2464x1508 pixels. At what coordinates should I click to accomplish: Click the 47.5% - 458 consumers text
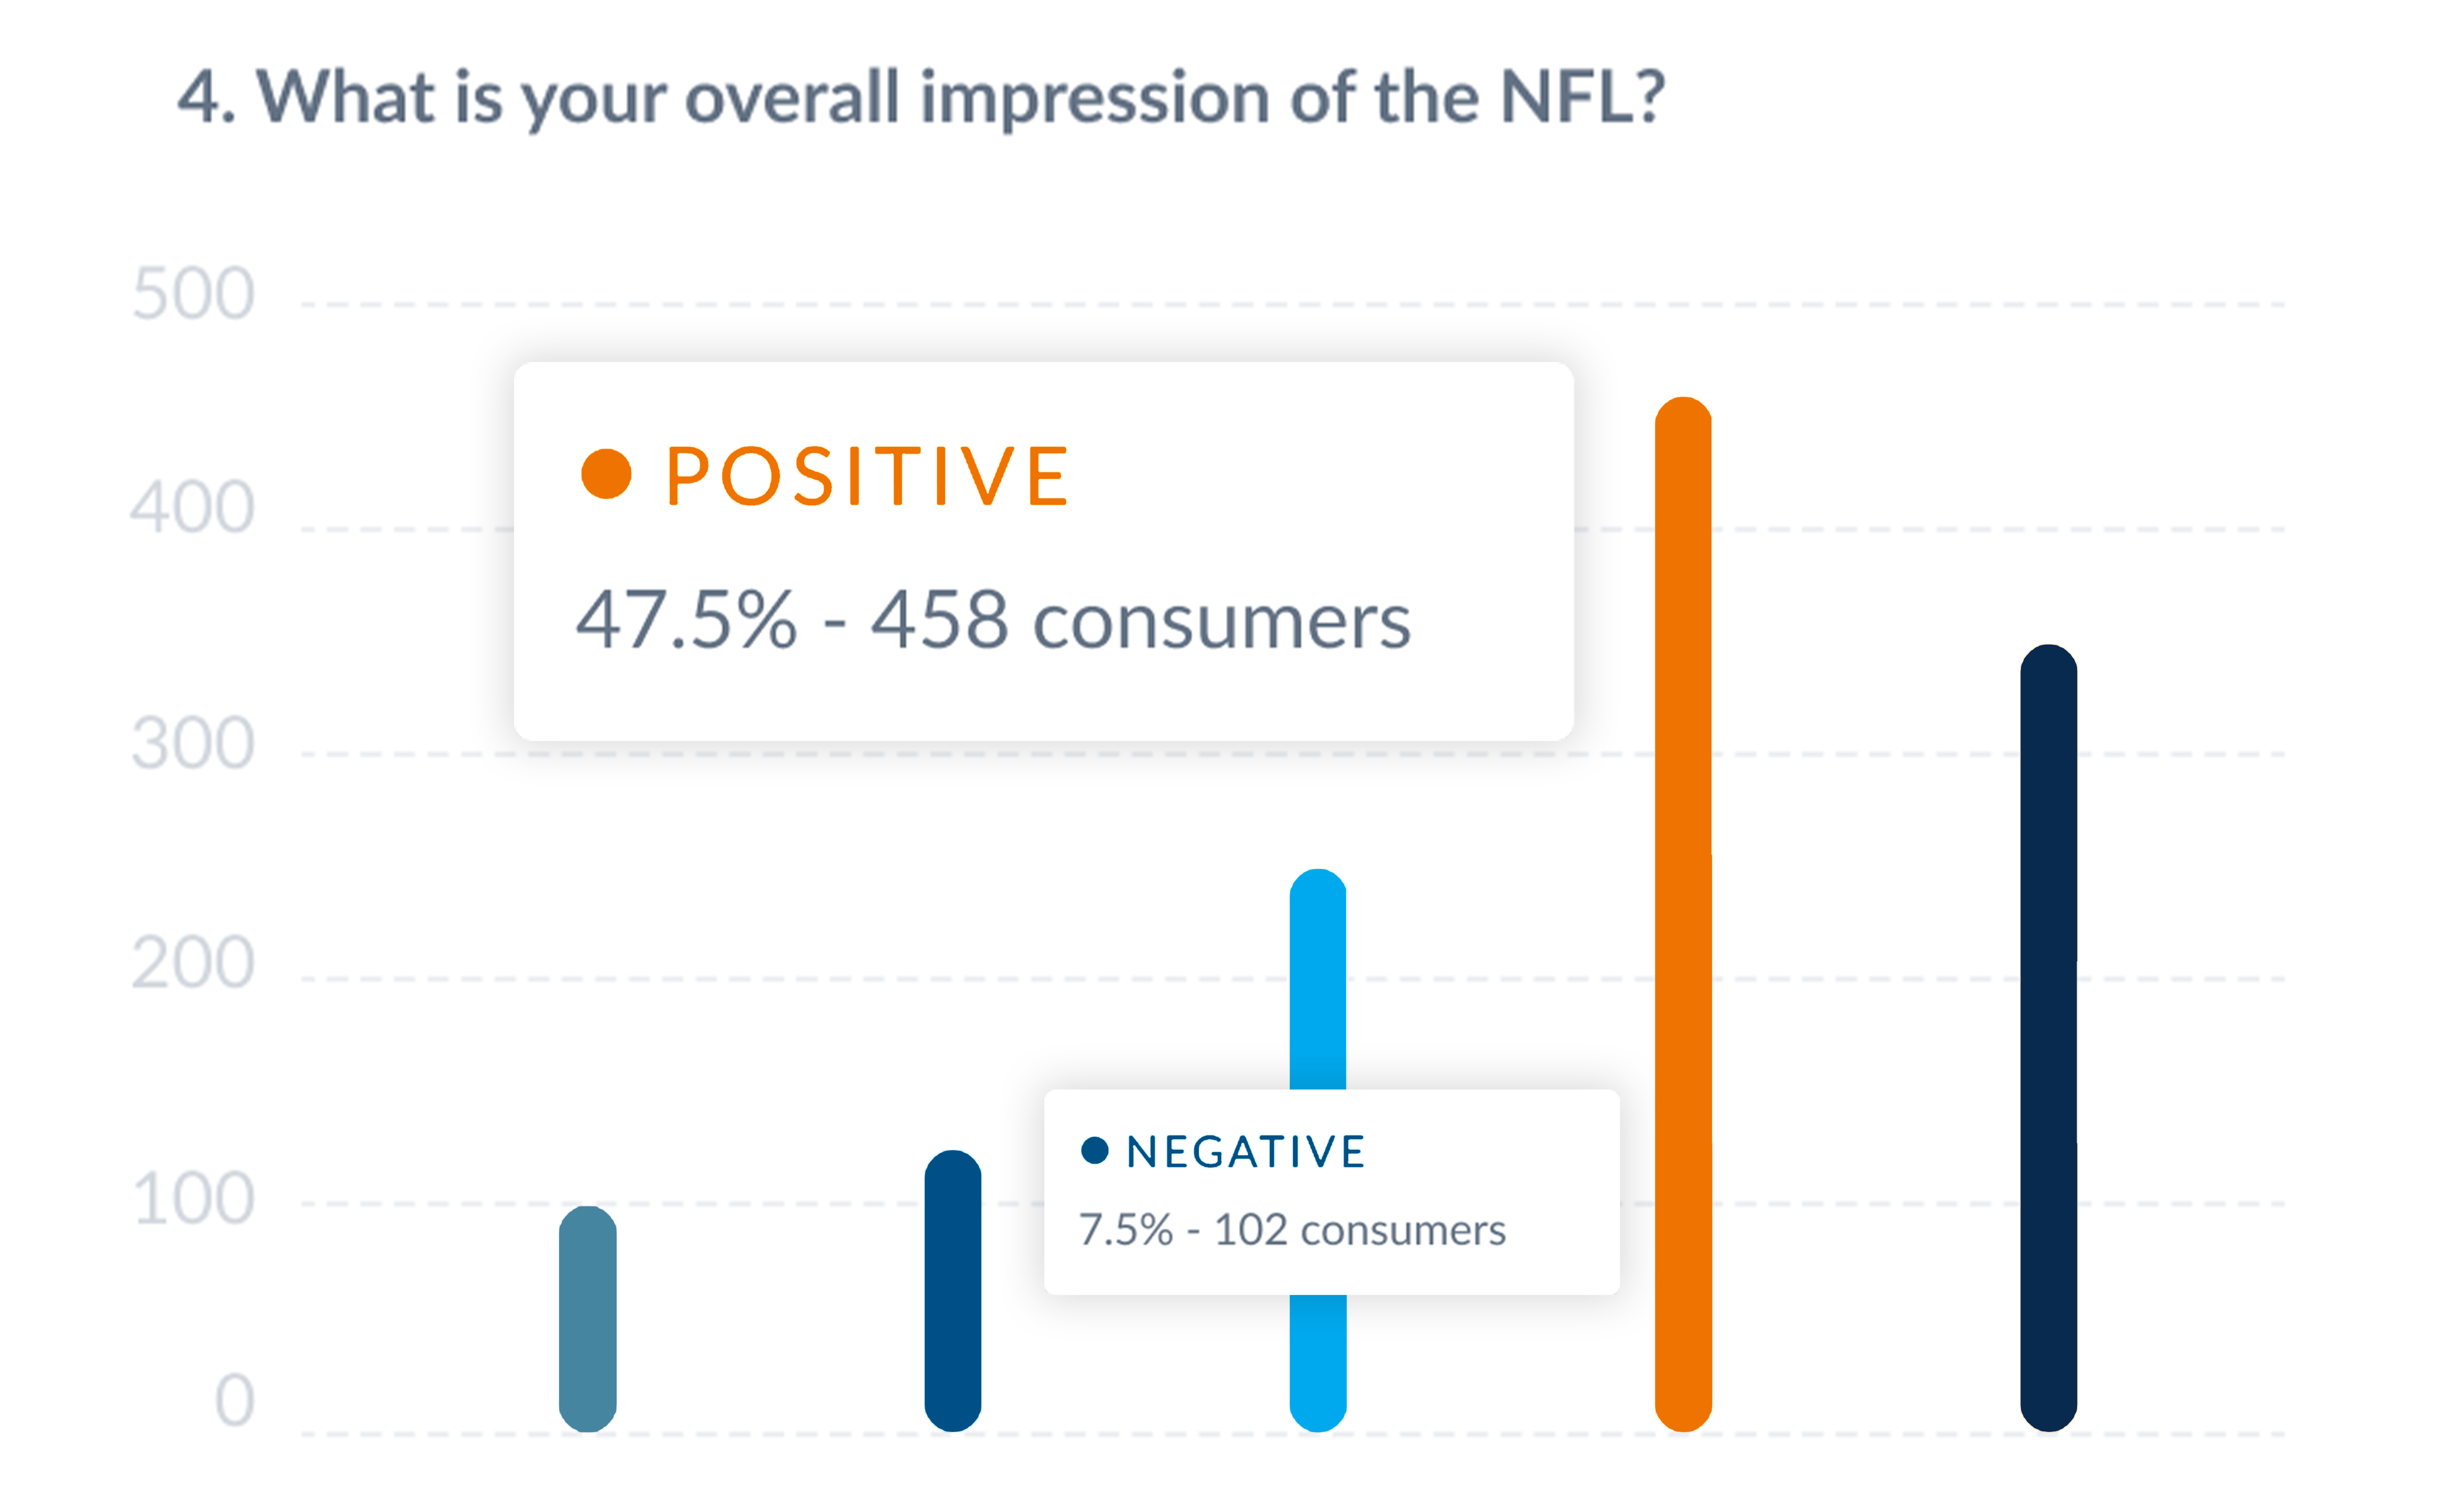[992, 620]
